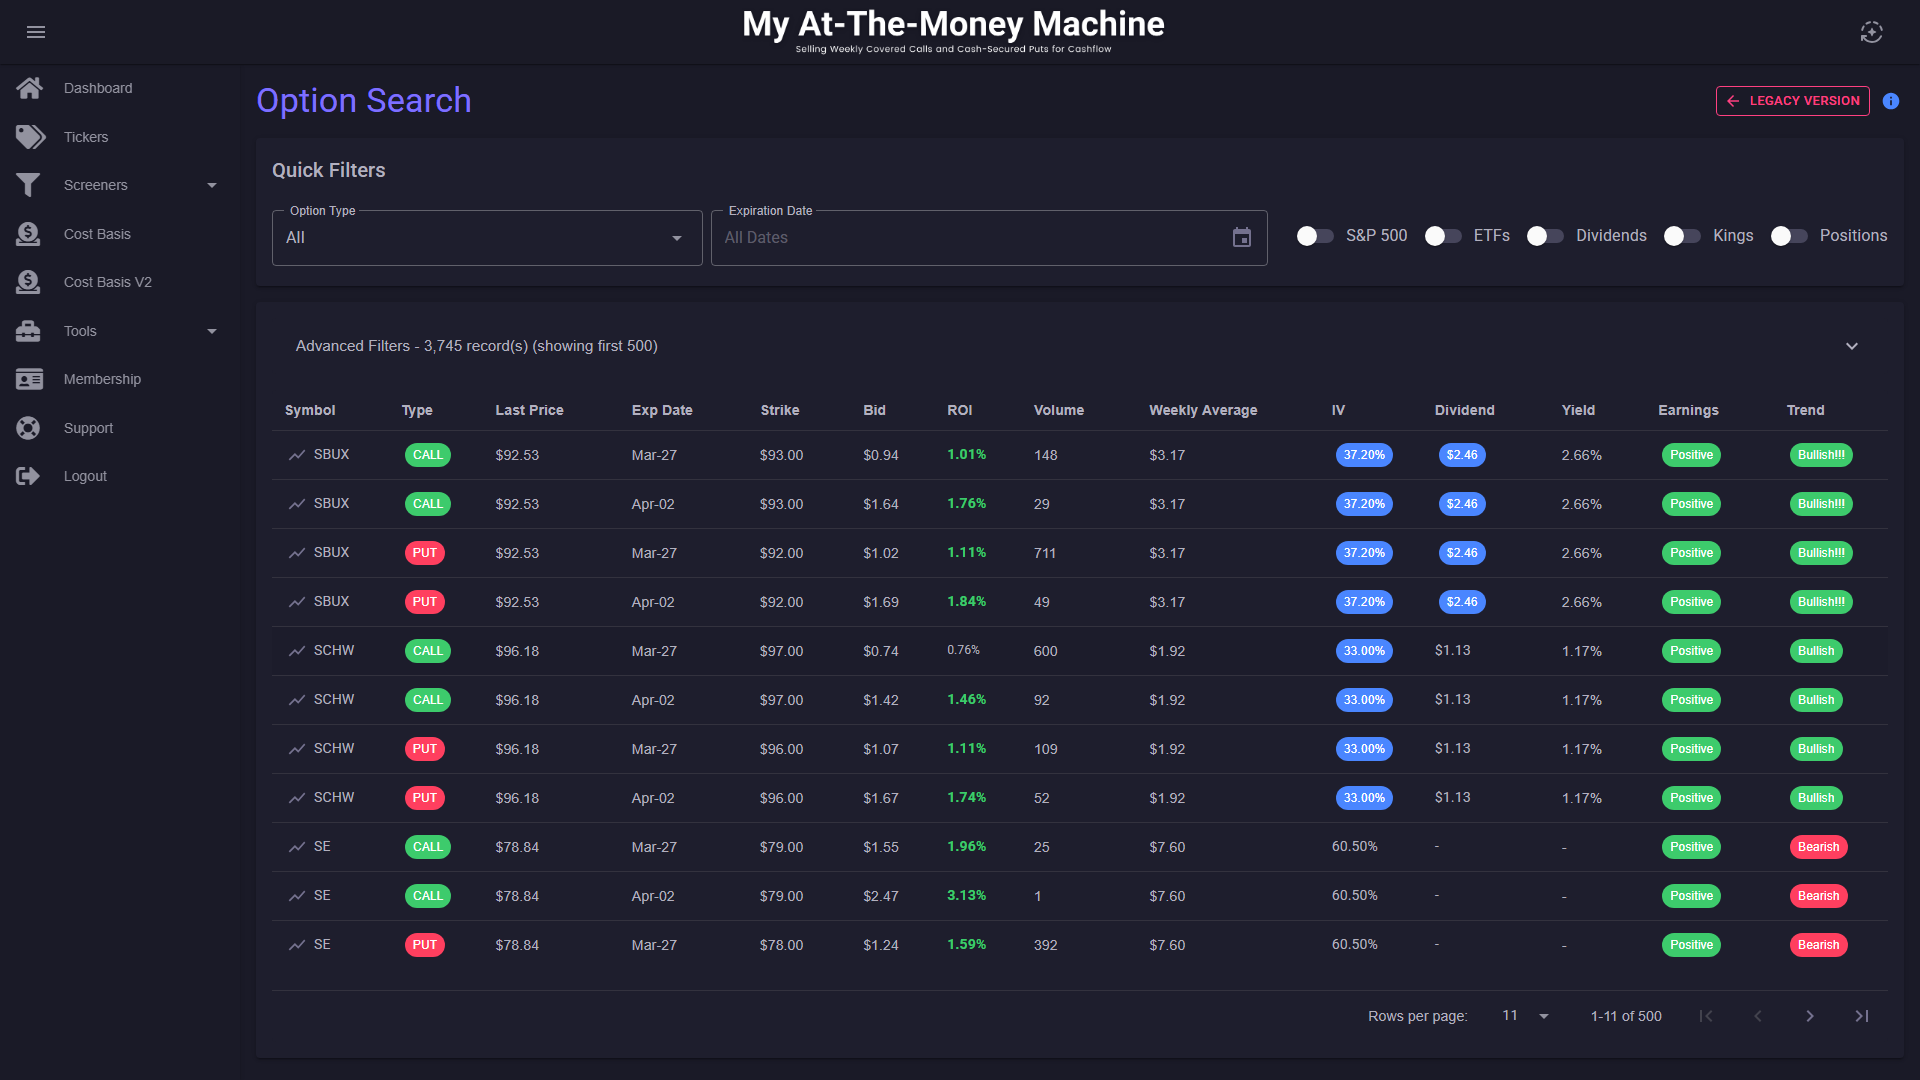The width and height of the screenshot is (1920, 1080).
Task: Jump to last results page icon
Action: 1861,1016
